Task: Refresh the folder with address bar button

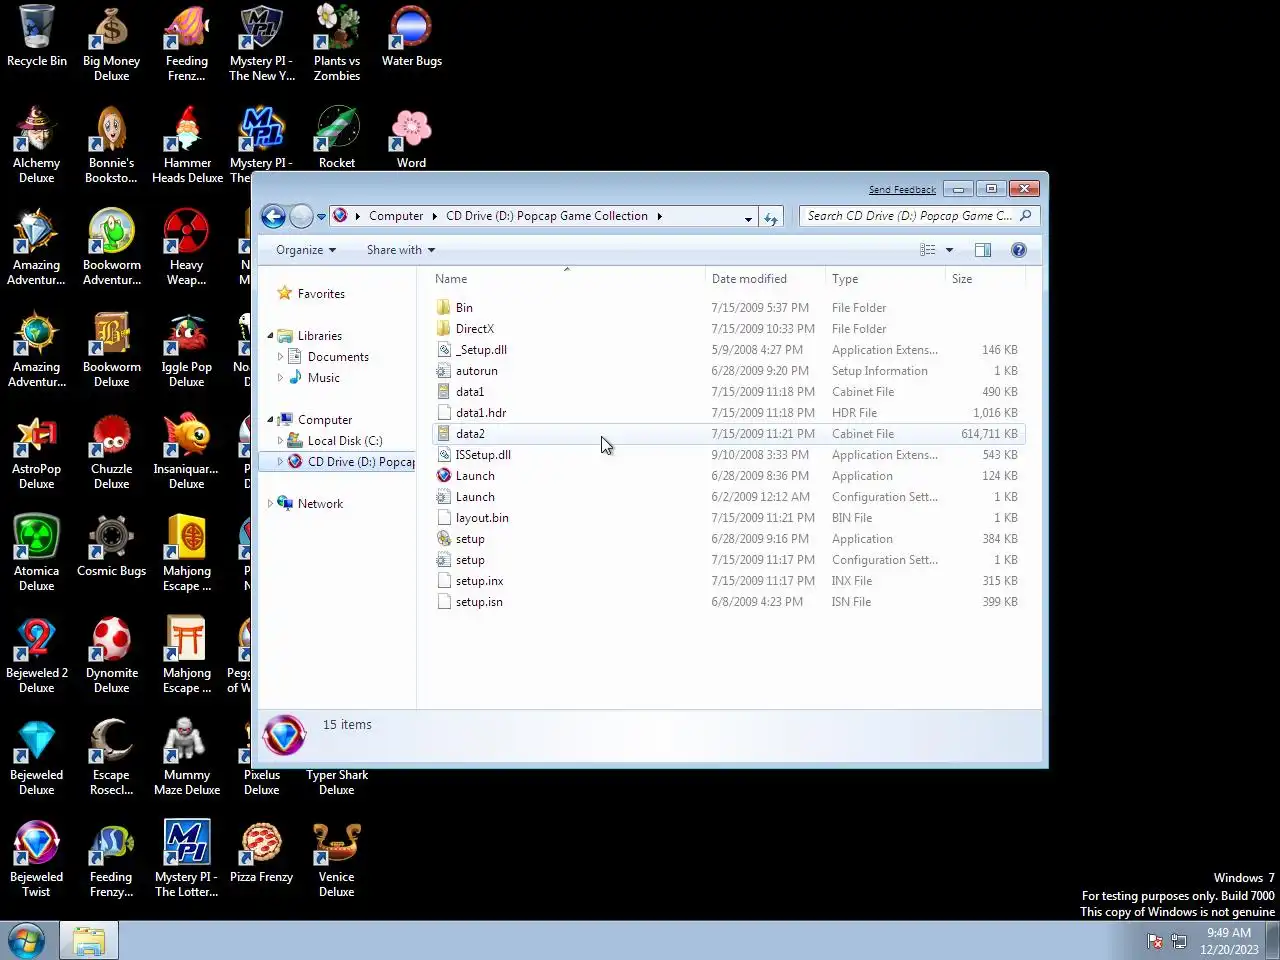Action: [x=770, y=217]
